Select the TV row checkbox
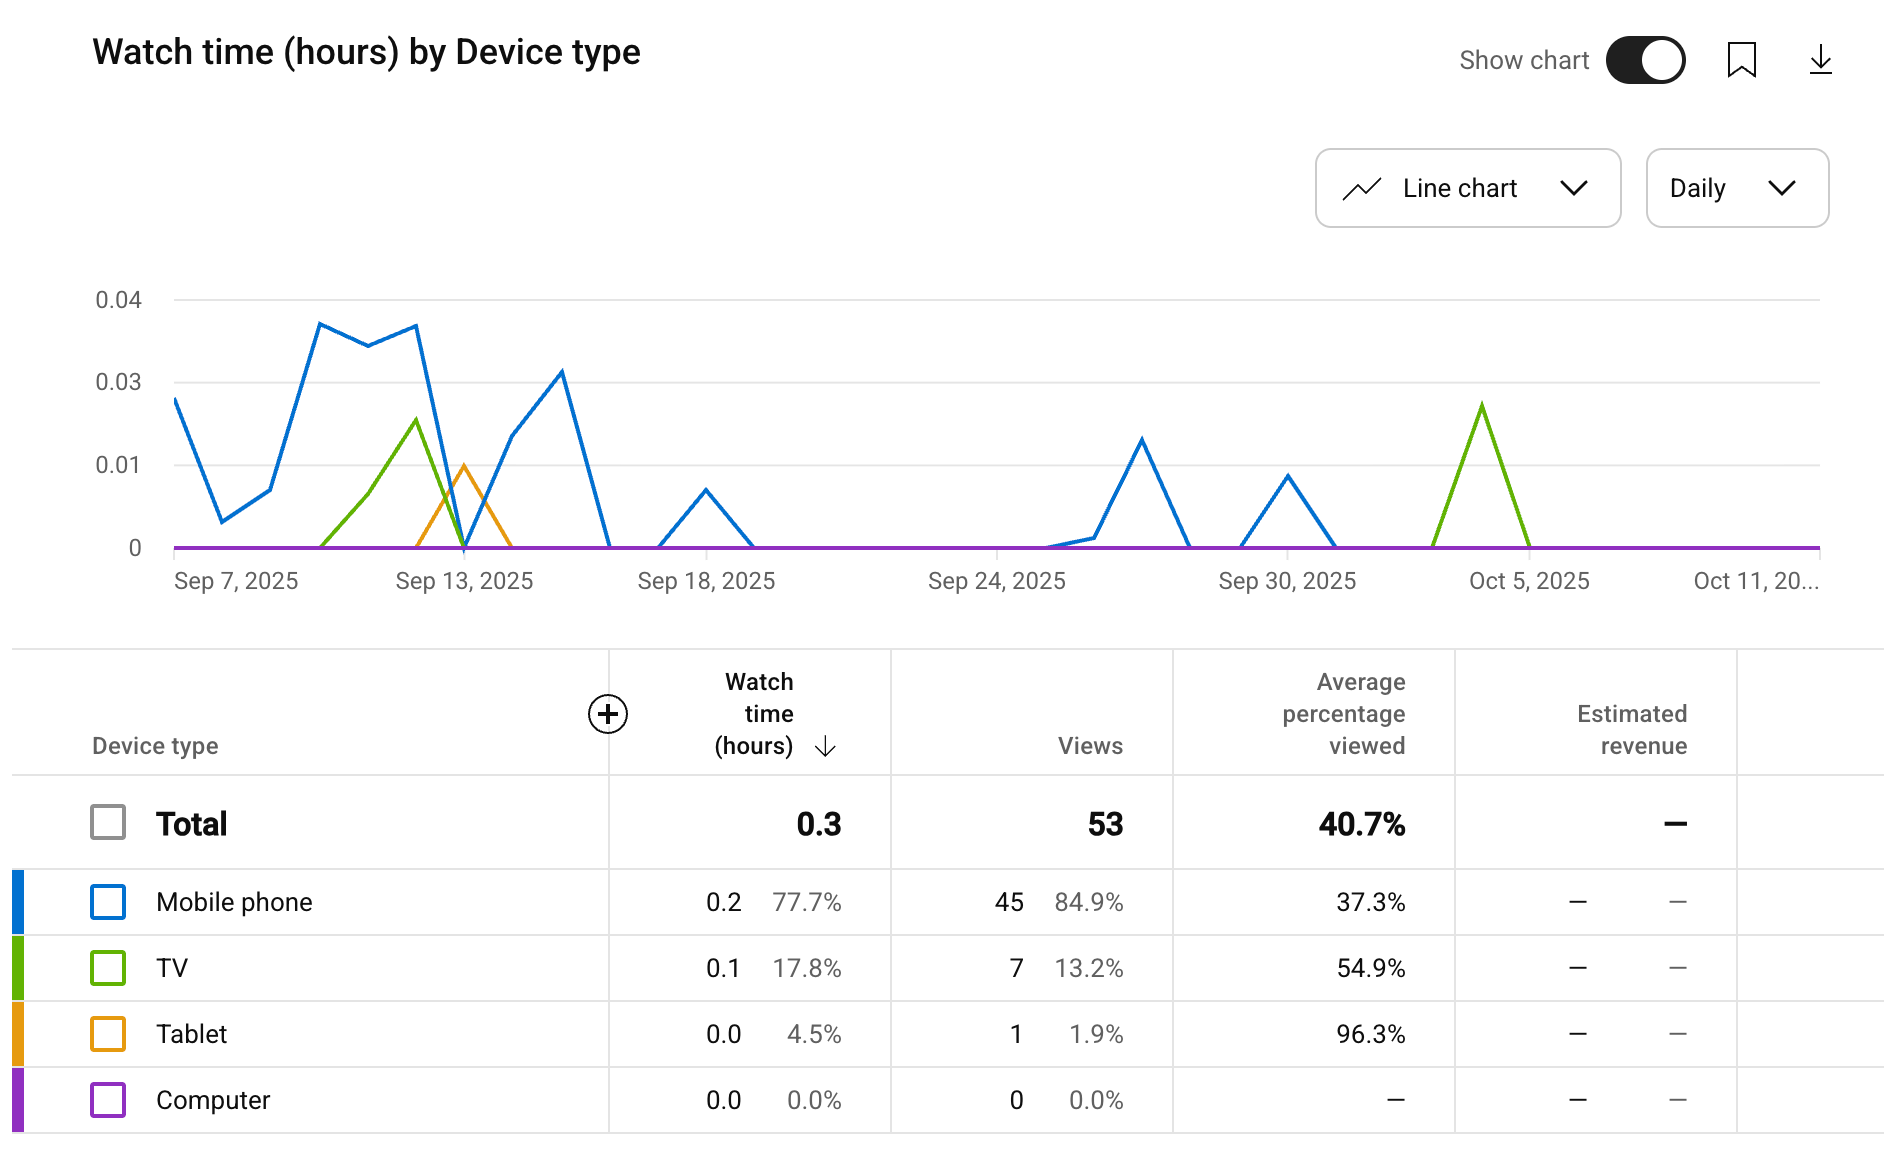1884x1152 pixels. (108, 968)
